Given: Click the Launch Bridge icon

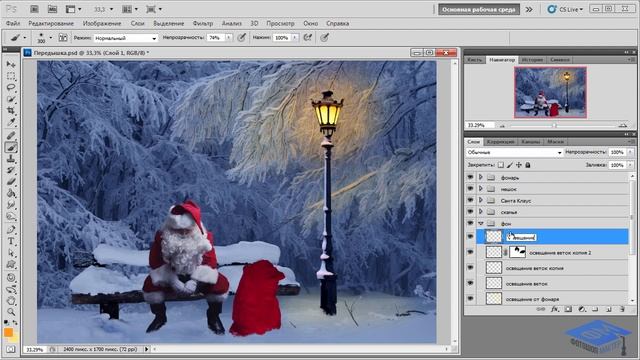Looking at the screenshot, I should coord(34,9).
